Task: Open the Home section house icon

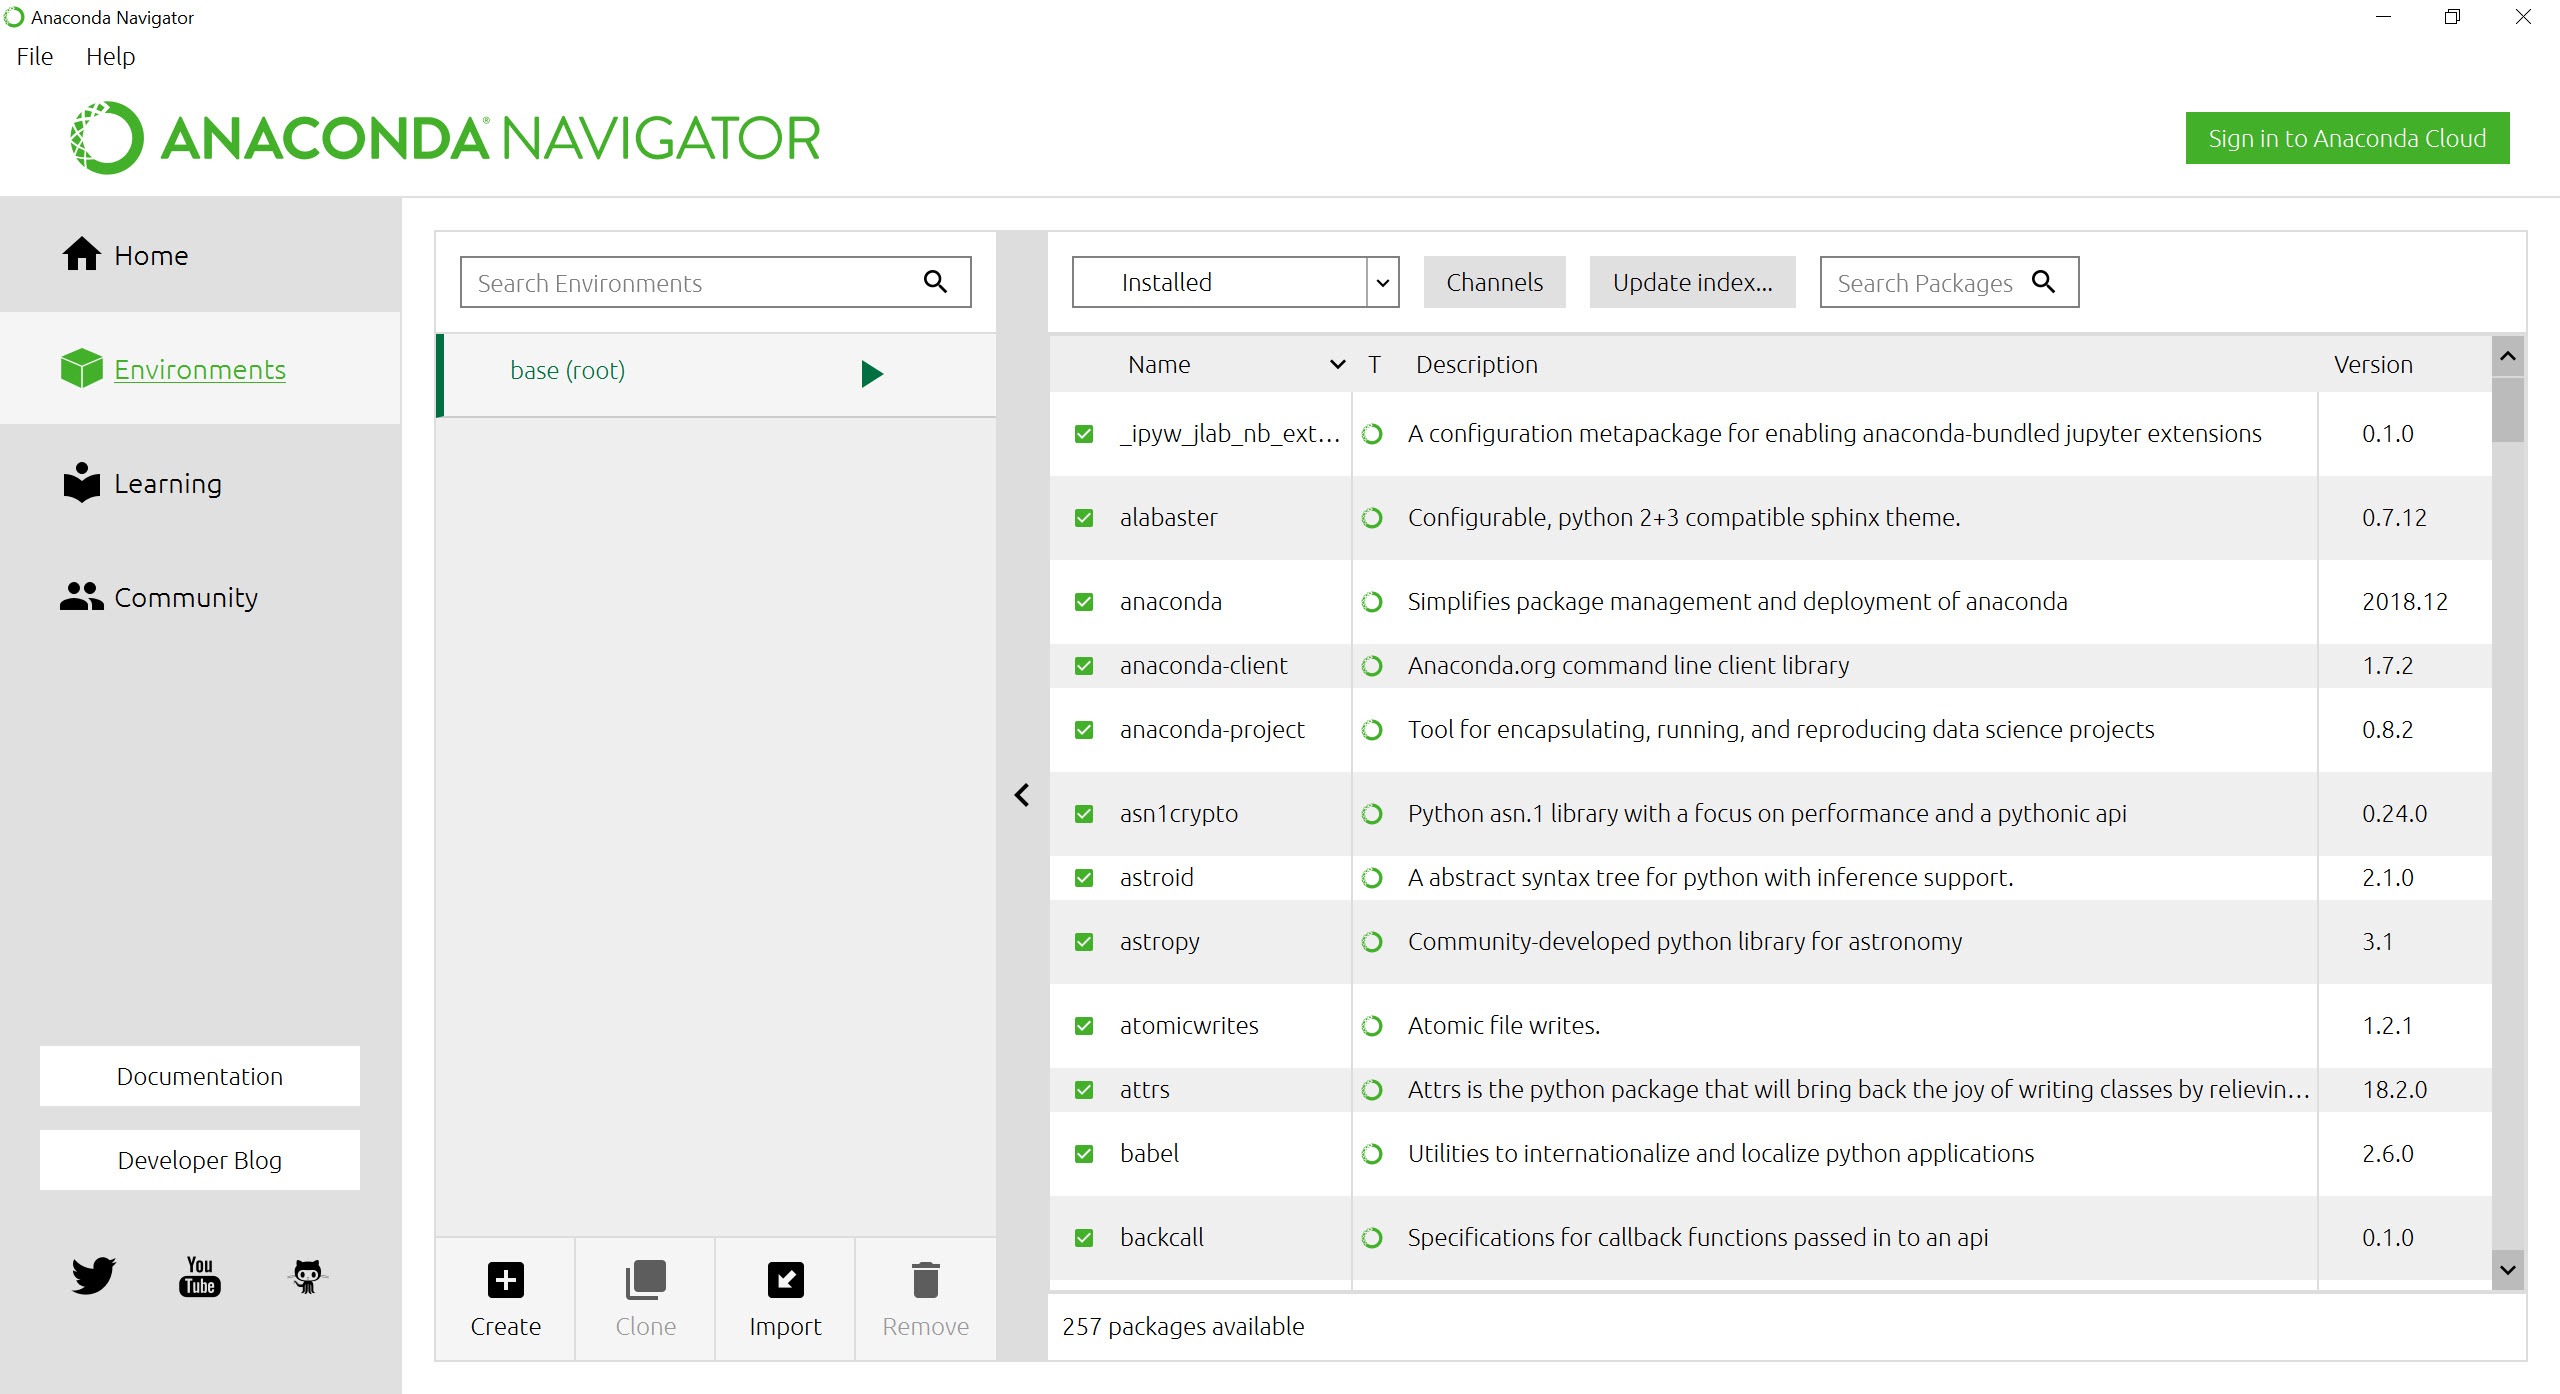Action: pos(81,255)
